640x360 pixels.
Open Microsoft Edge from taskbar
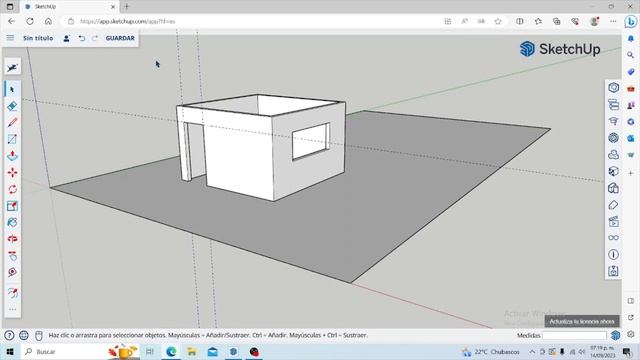coord(171,352)
